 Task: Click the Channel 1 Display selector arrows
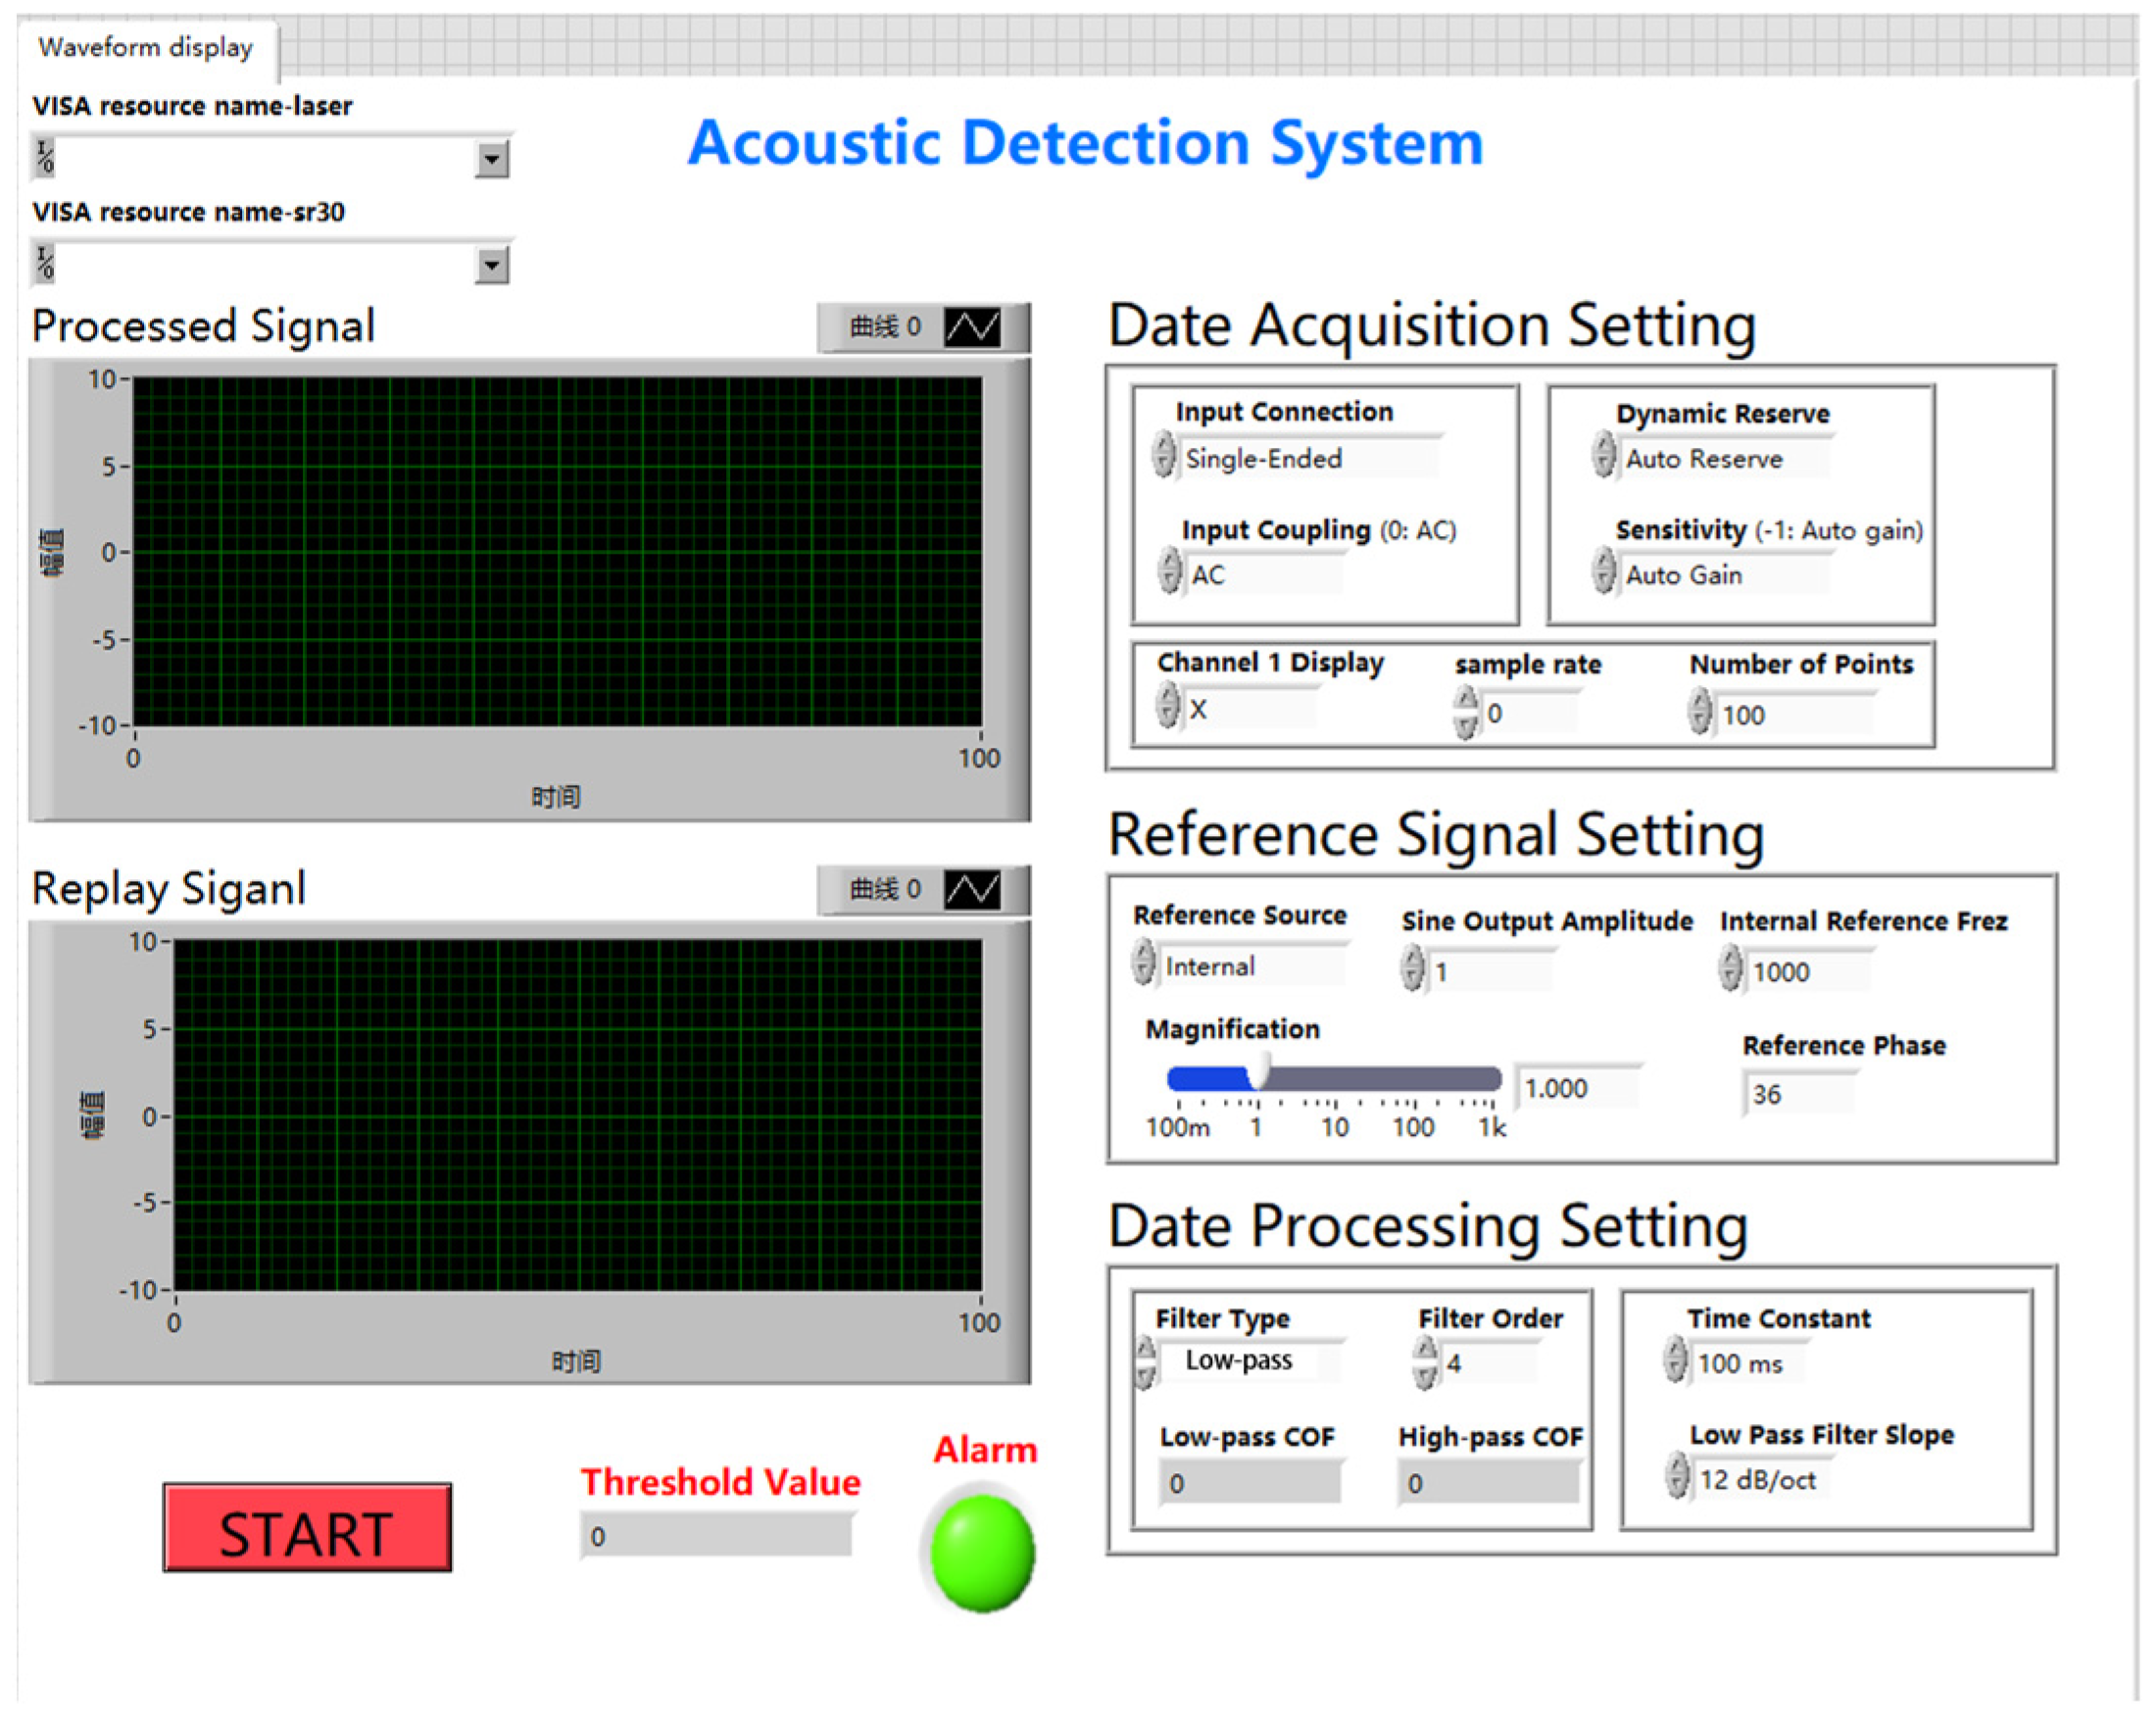pos(1167,705)
